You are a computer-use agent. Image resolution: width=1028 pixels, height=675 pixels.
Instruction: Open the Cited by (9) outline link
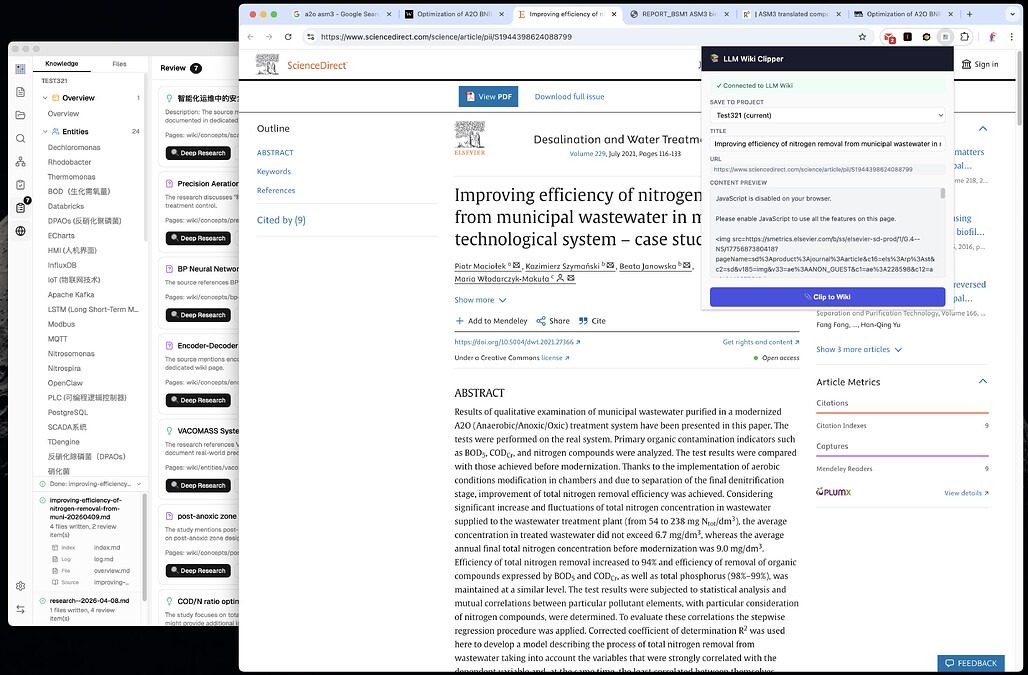[x=281, y=220]
